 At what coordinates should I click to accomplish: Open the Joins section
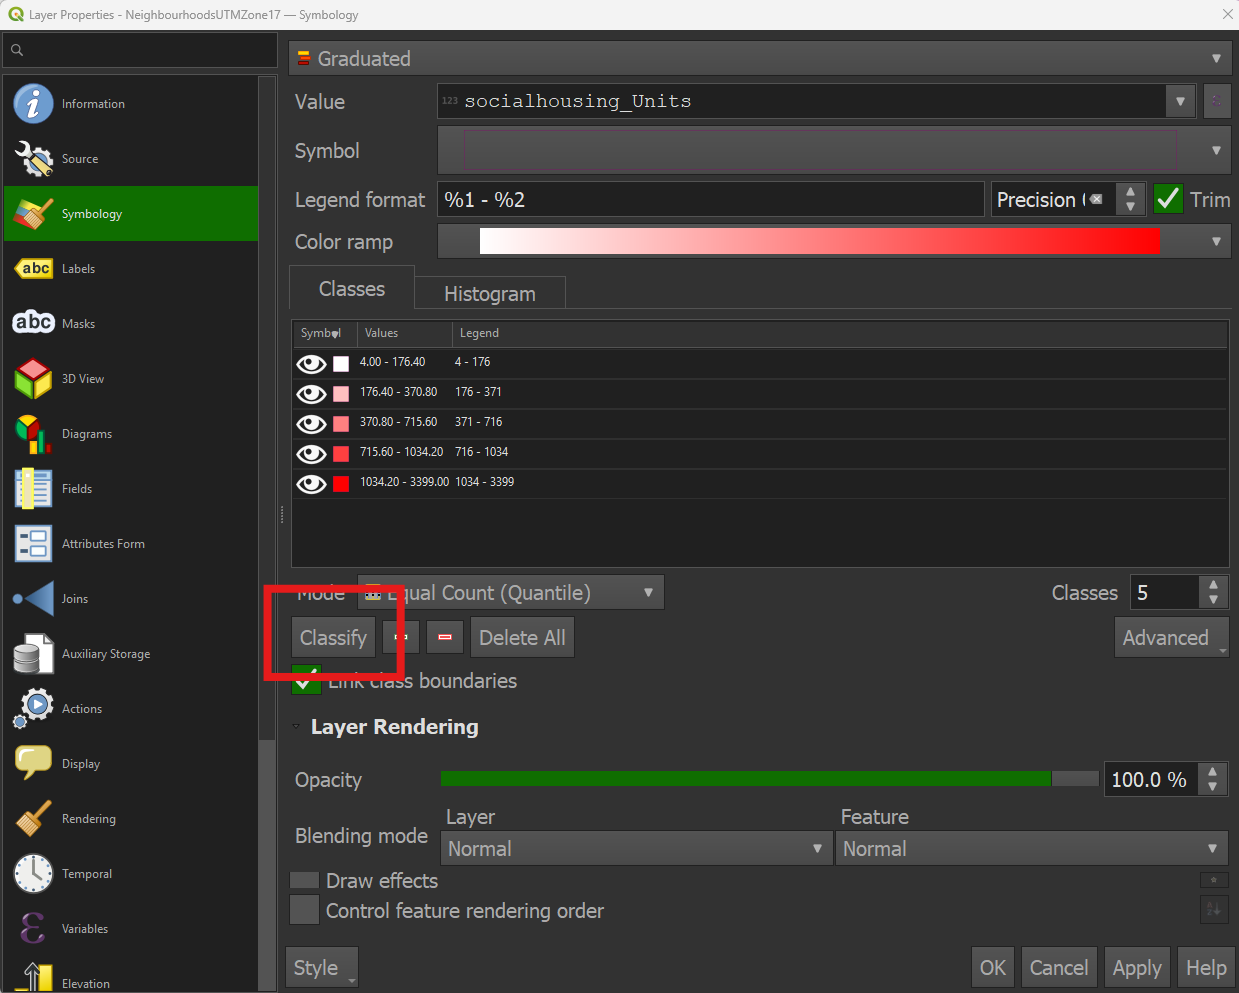[x=131, y=599]
